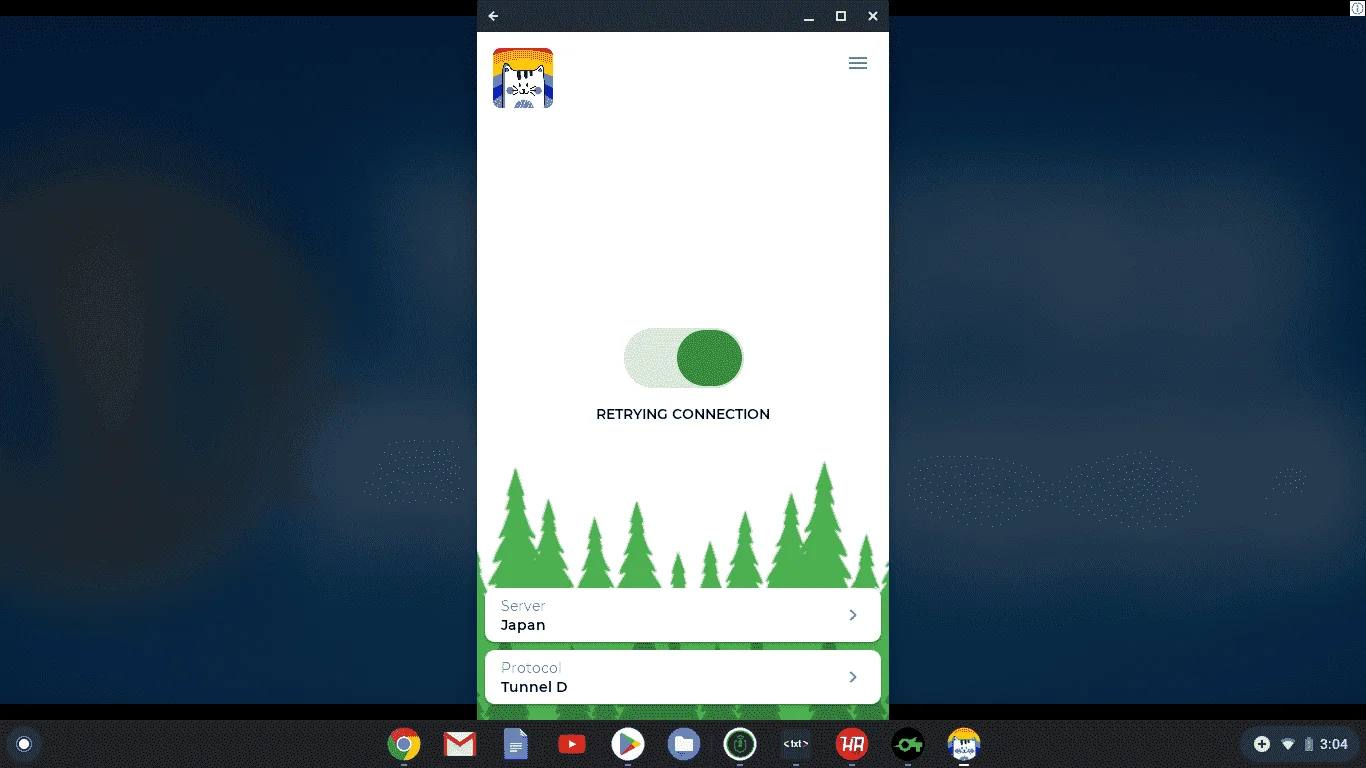Expand the Protocol Tunnel D chevron
1366x768 pixels.
coord(853,677)
